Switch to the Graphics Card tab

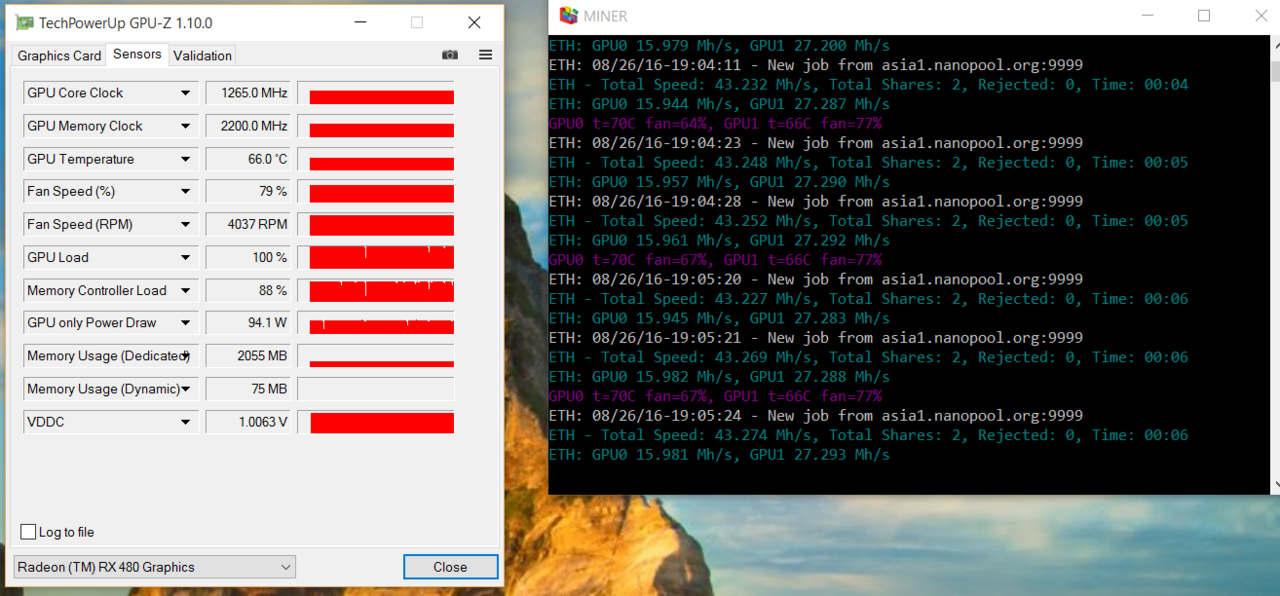pos(59,56)
